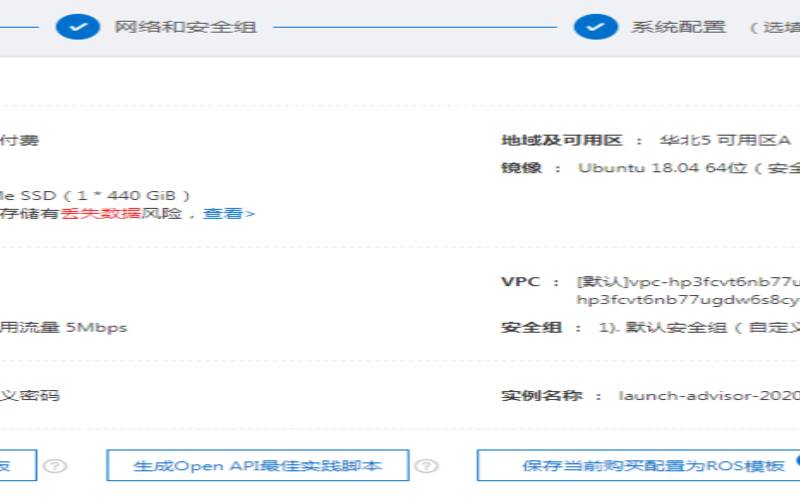Open help icon left of the 生成Open API button

pyautogui.click(x=55, y=466)
